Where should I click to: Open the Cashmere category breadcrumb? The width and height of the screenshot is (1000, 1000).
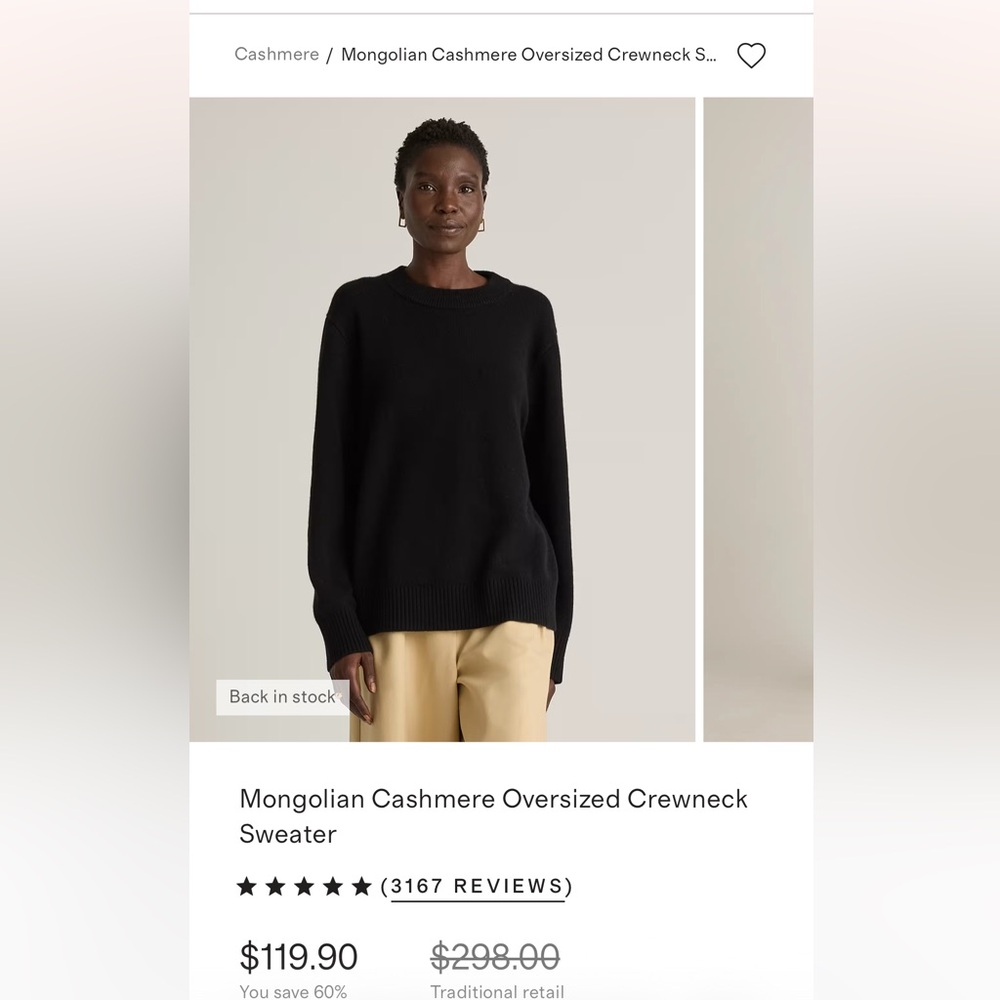coord(276,55)
